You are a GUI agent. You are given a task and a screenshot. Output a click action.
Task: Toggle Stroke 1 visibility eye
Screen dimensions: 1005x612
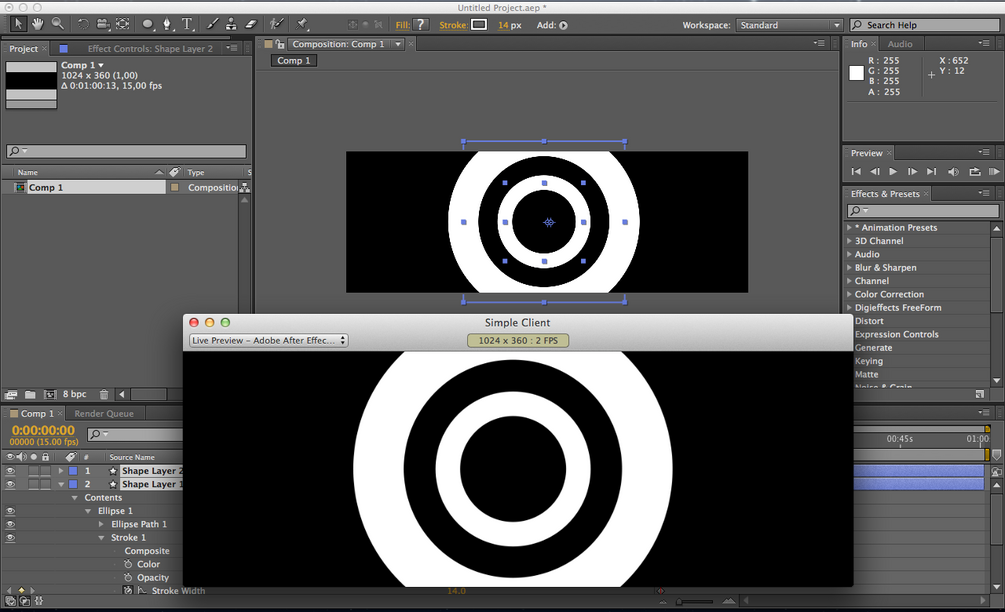click(10, 538)
